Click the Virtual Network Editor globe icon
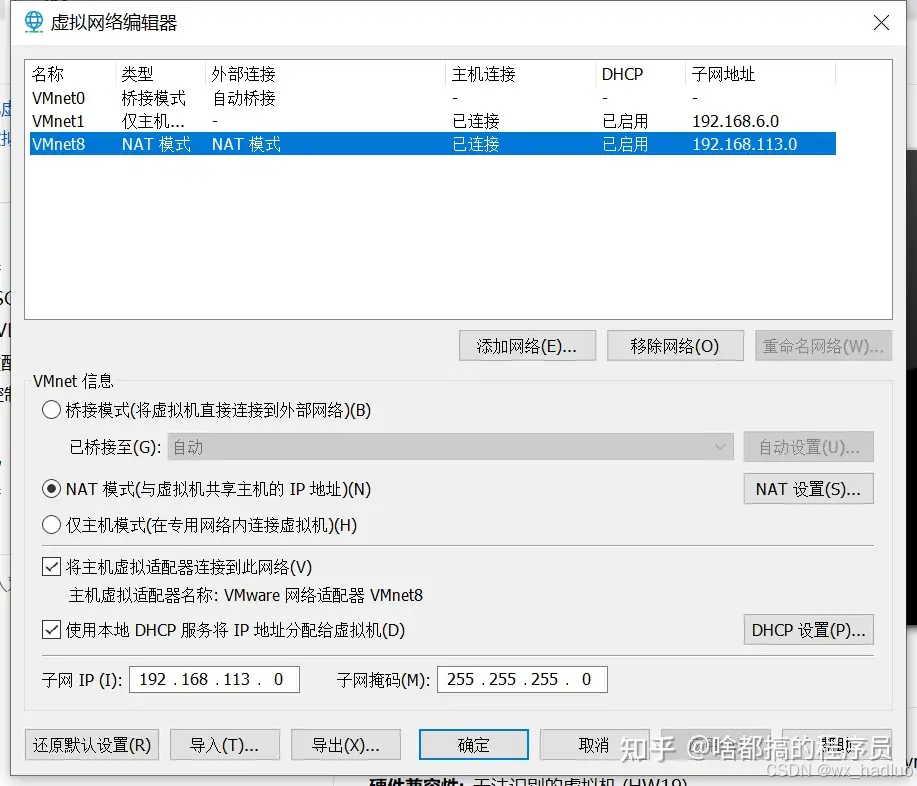 click(34, 22)
